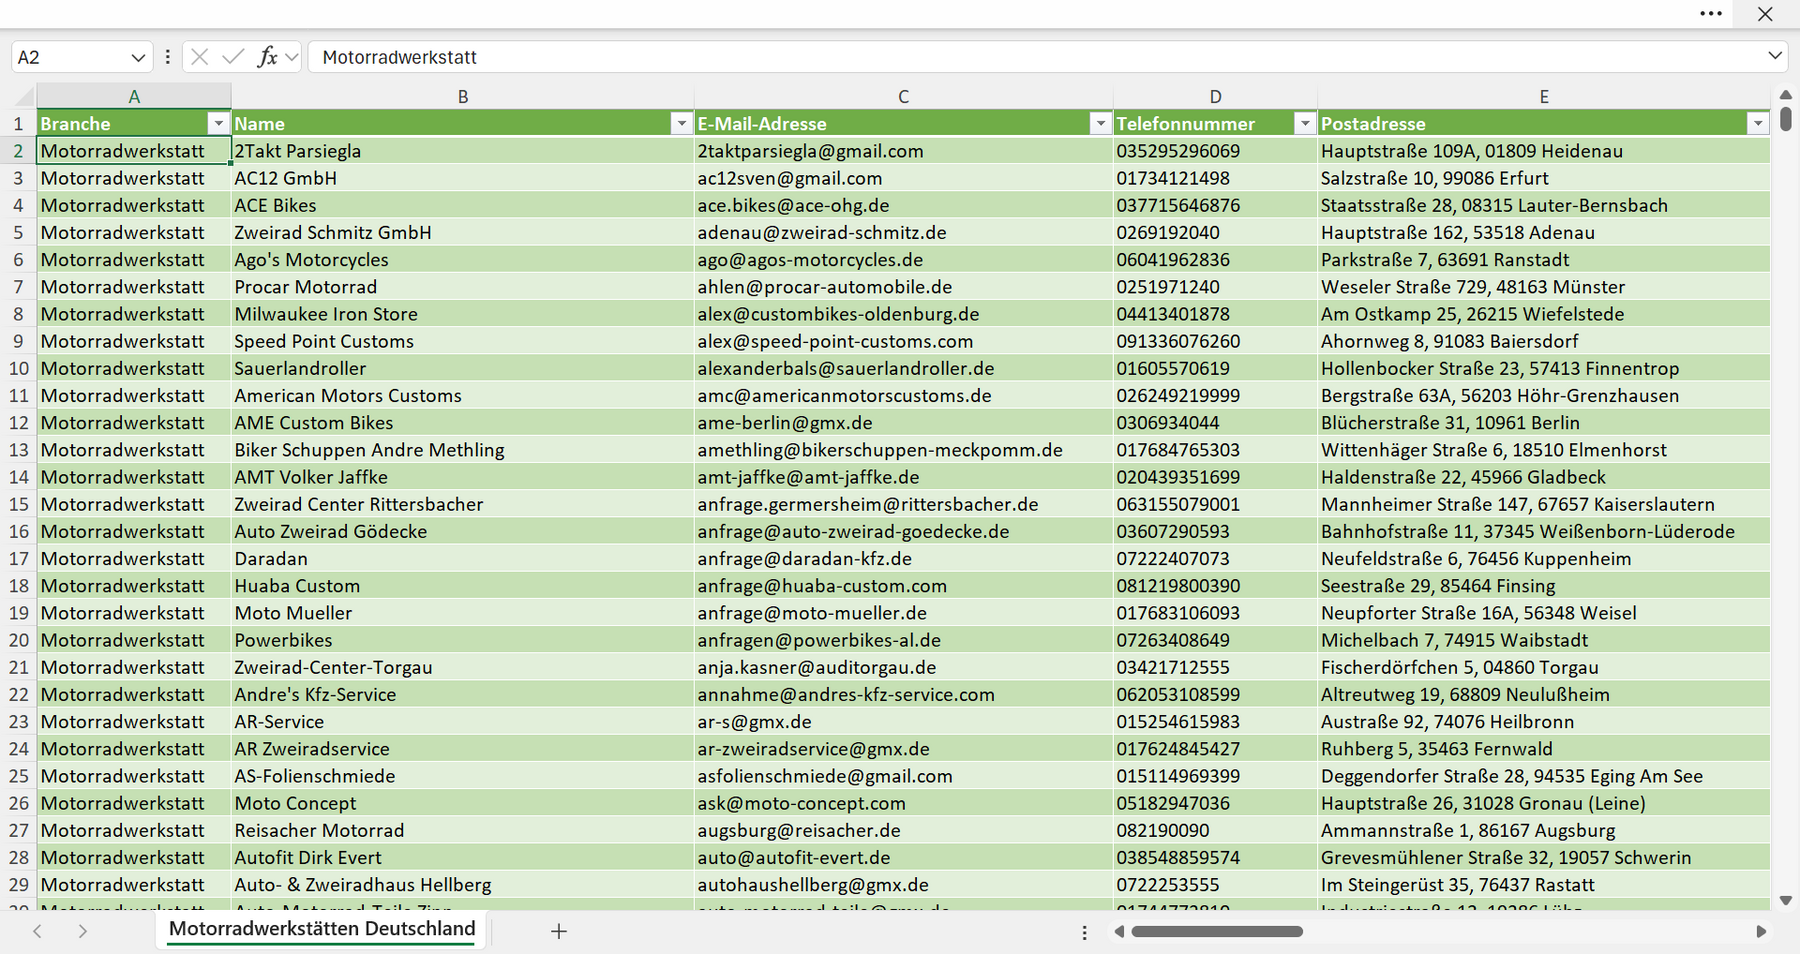Viewport: 1800px width, 954px height.
Task: Open the Name Box dropdown arrow
Action: [138, 58]
